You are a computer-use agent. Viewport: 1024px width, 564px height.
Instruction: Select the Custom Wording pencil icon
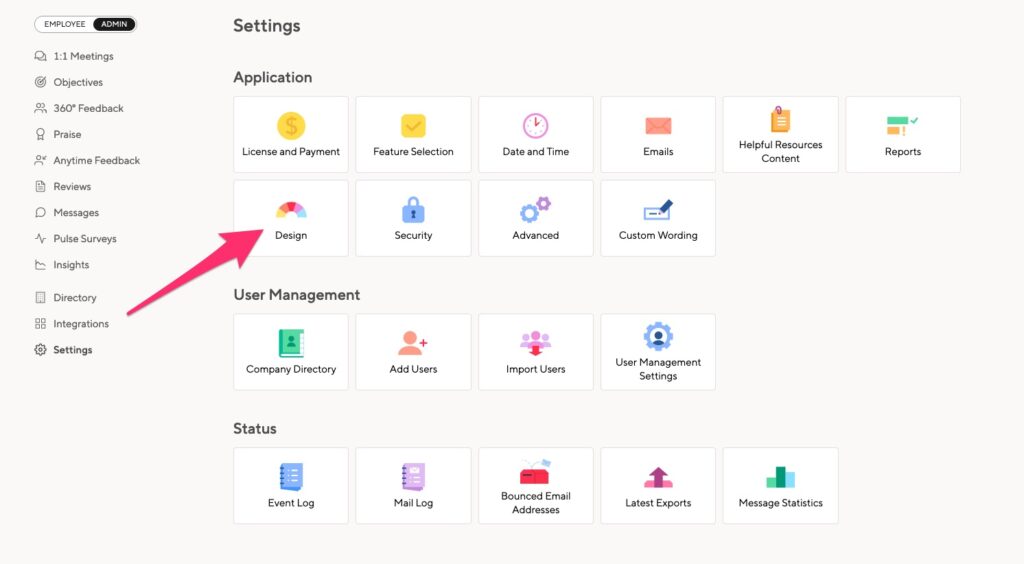pos(658,210)
